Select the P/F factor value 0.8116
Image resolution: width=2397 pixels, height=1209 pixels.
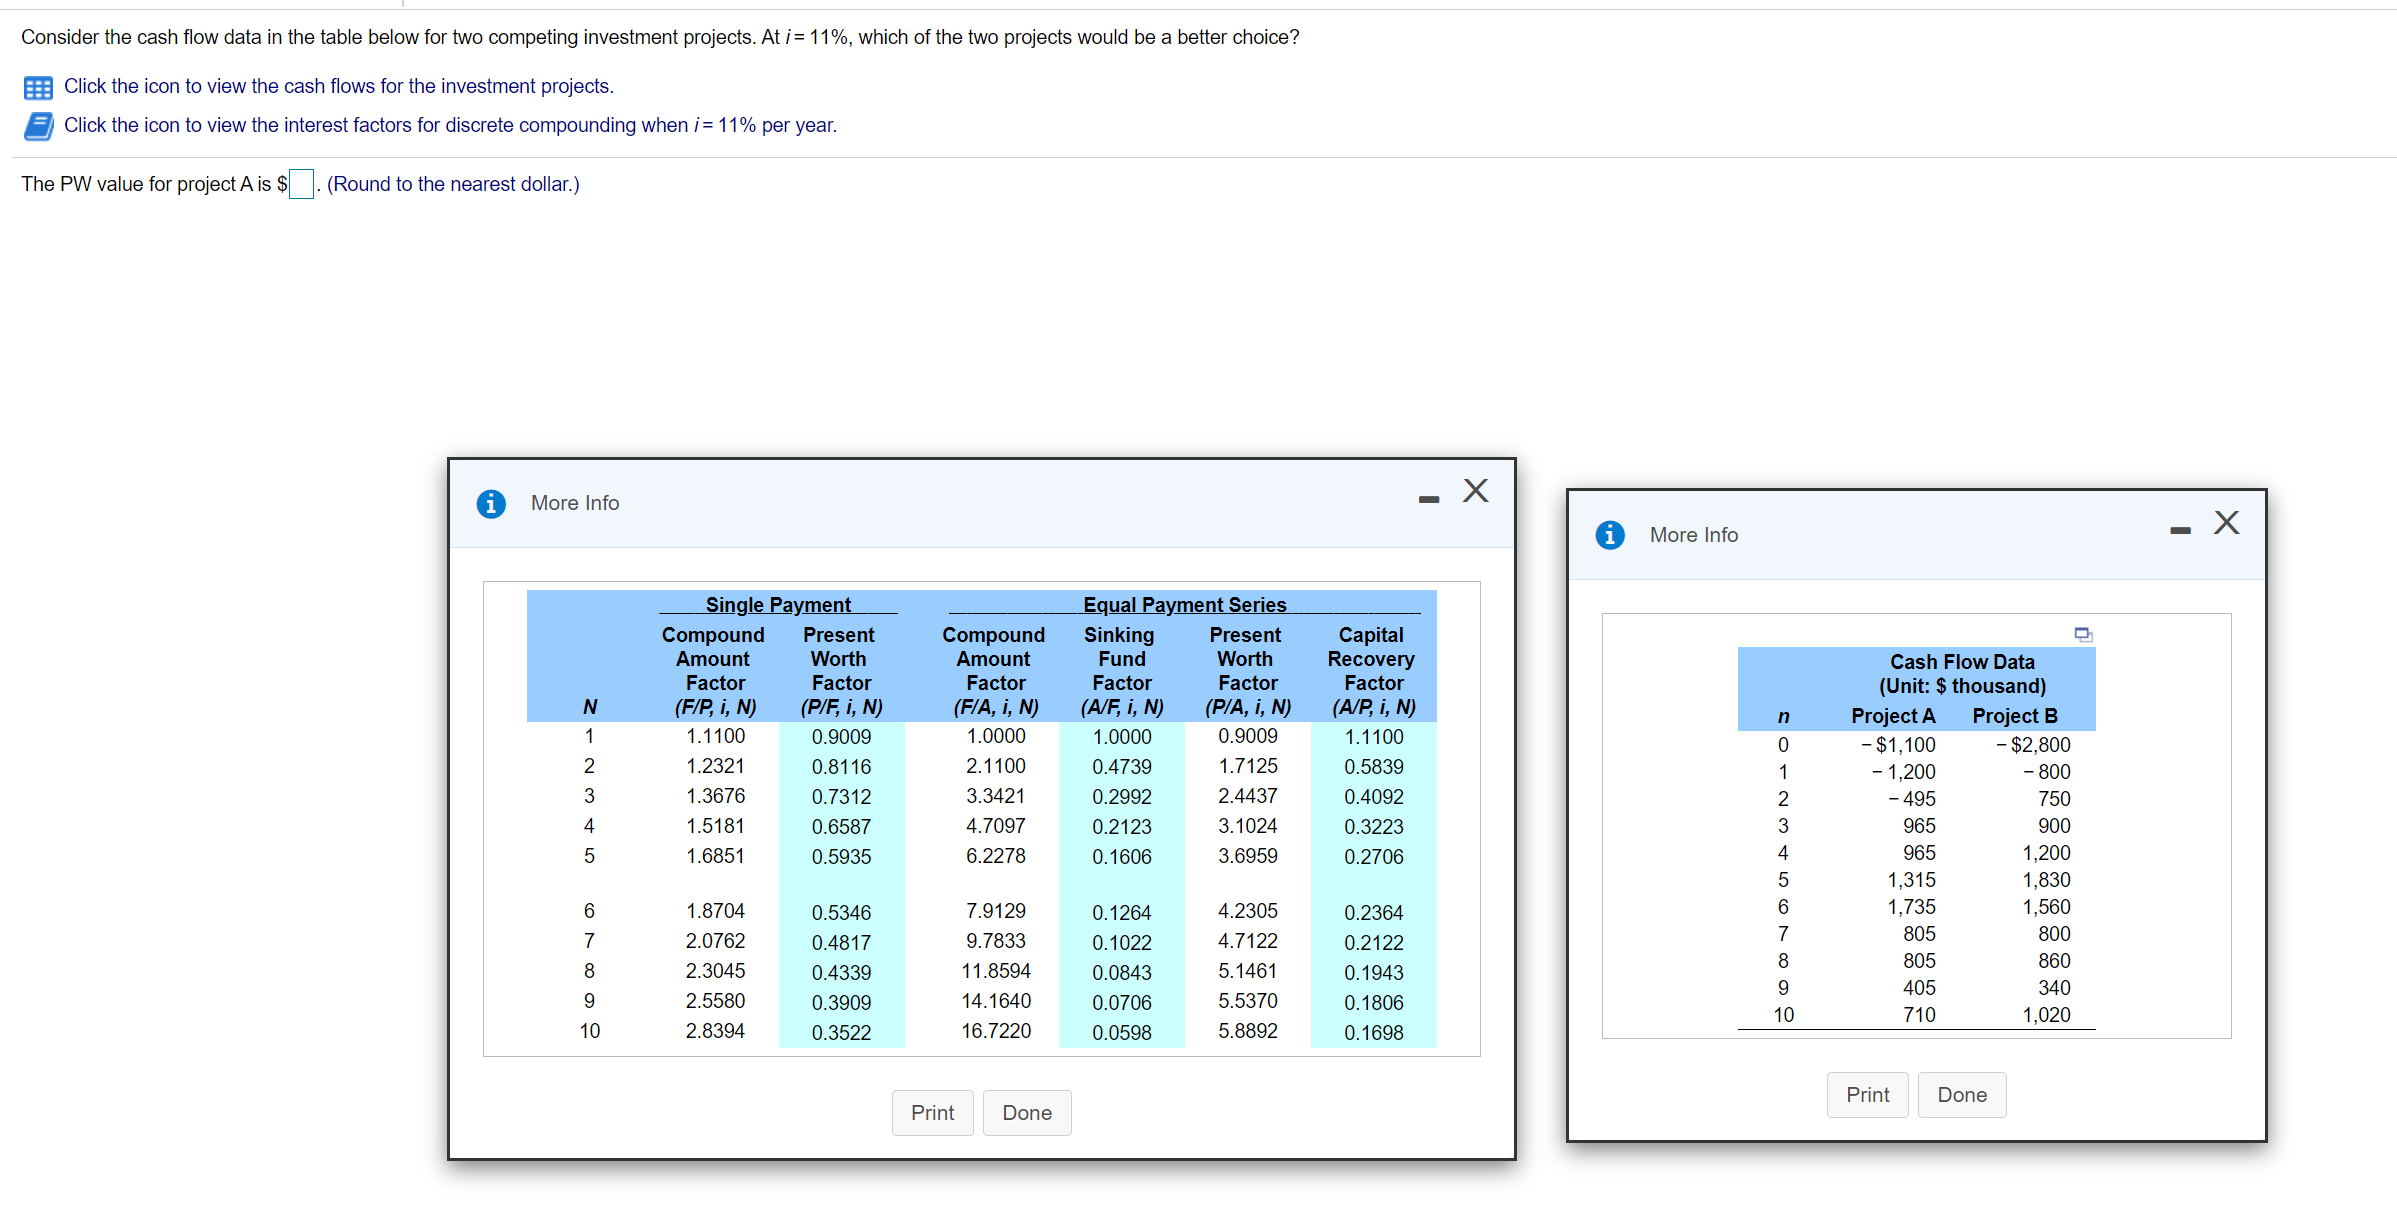coord(841,767)
